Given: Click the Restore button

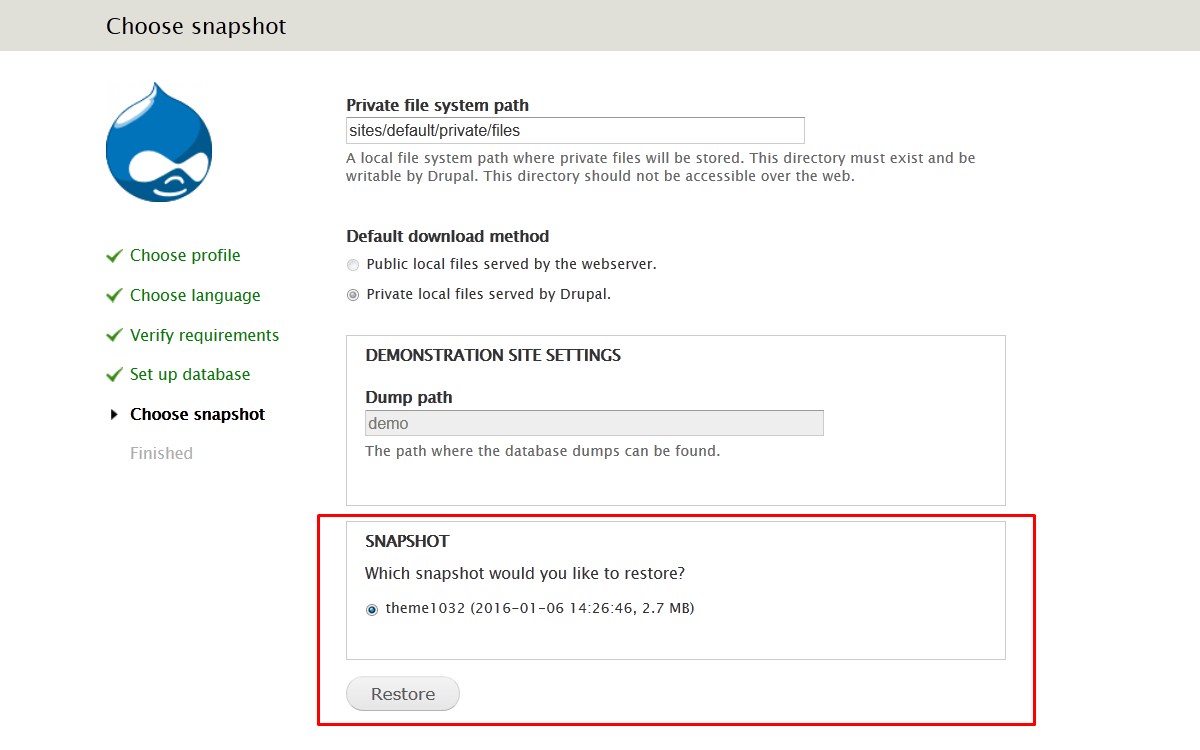Looking at the screenshot, I should (x=403, y=694).
